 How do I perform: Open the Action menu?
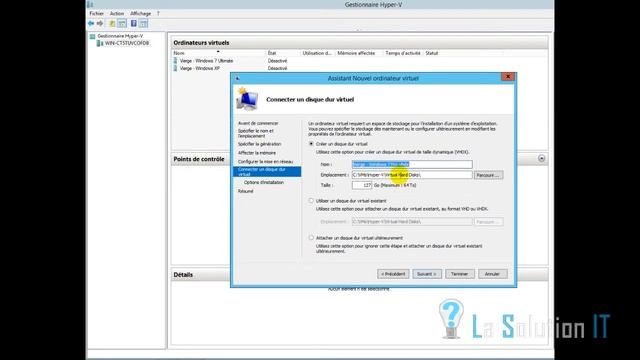tap(117, 13)
